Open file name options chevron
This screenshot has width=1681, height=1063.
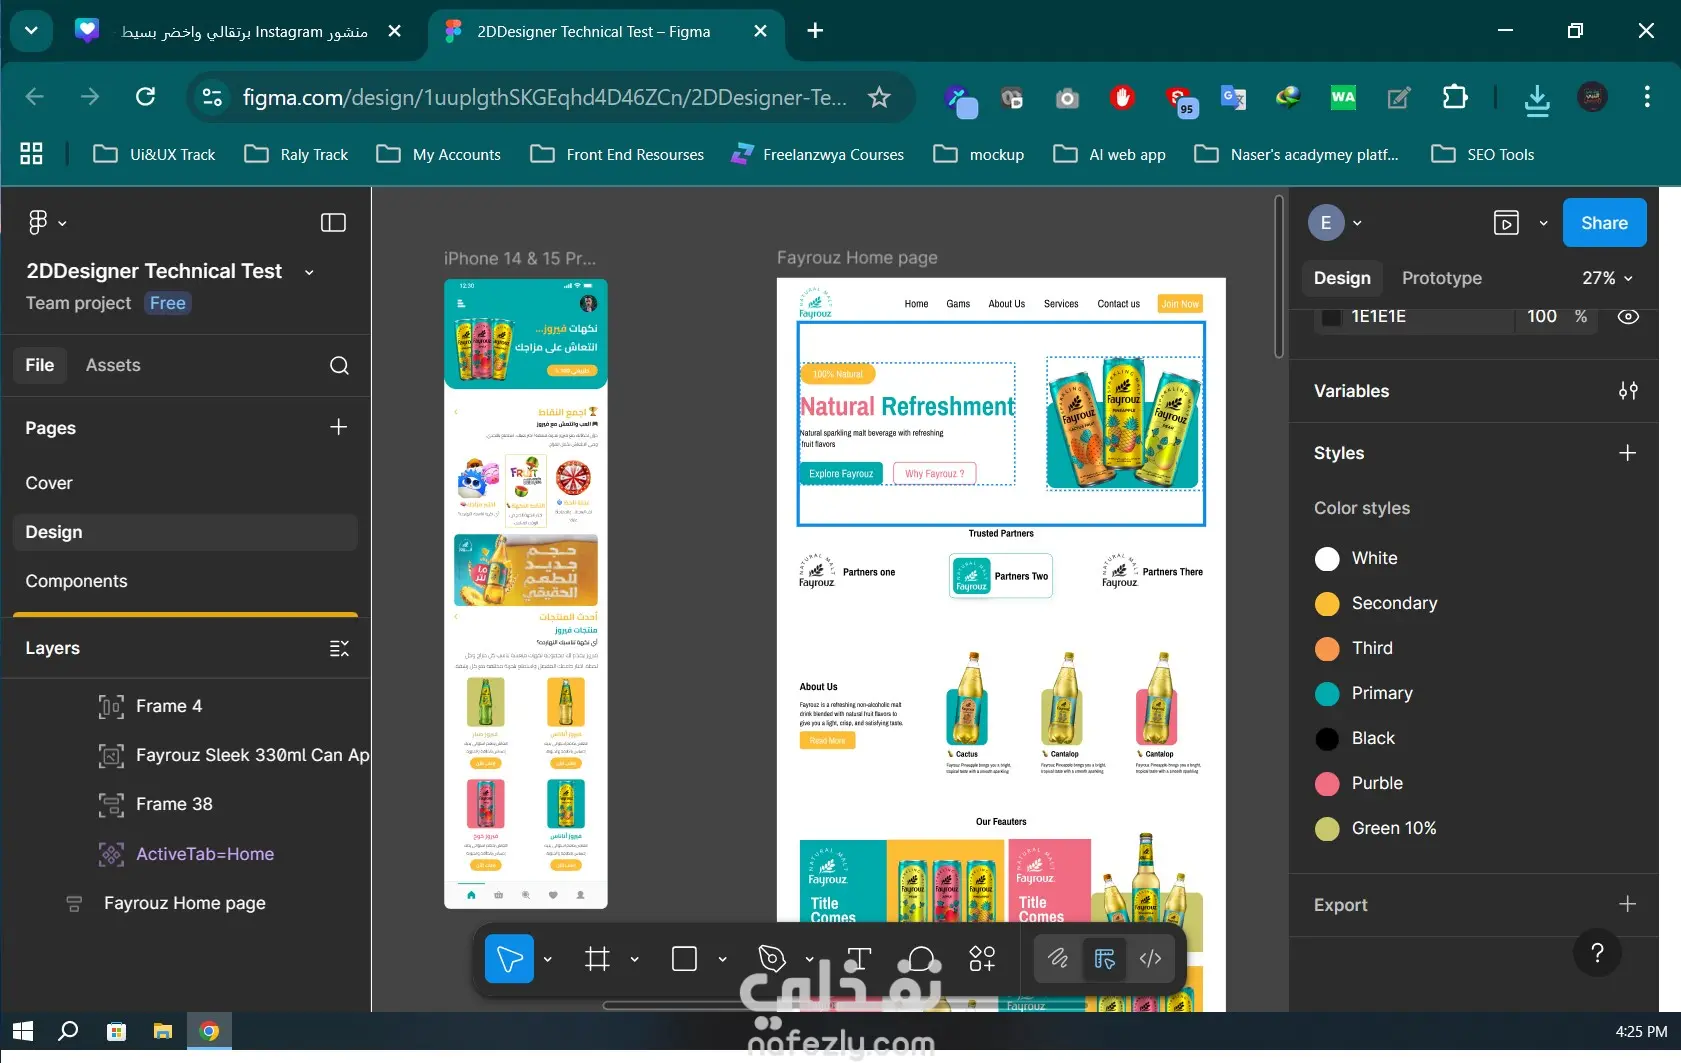(x=309, y=272)
